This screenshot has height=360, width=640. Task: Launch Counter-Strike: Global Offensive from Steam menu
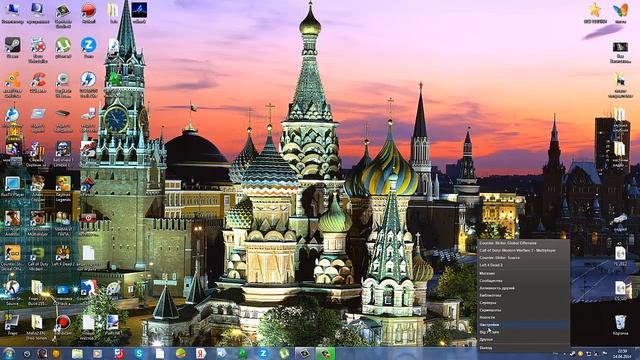(524, 243)
